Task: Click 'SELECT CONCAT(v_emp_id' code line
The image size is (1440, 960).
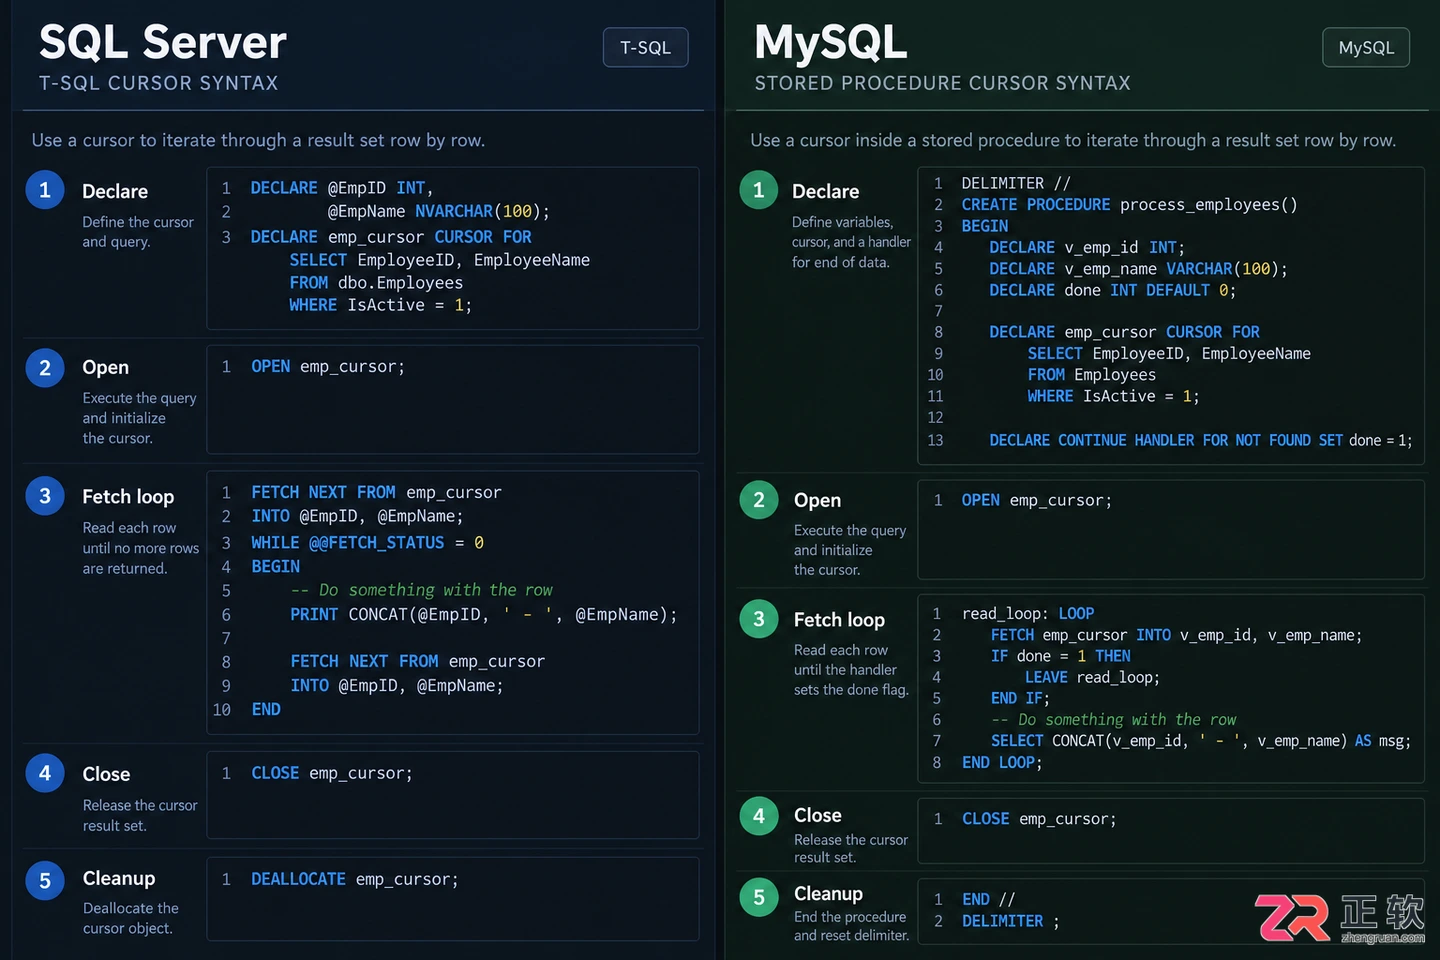Action: pos(1201,741)
